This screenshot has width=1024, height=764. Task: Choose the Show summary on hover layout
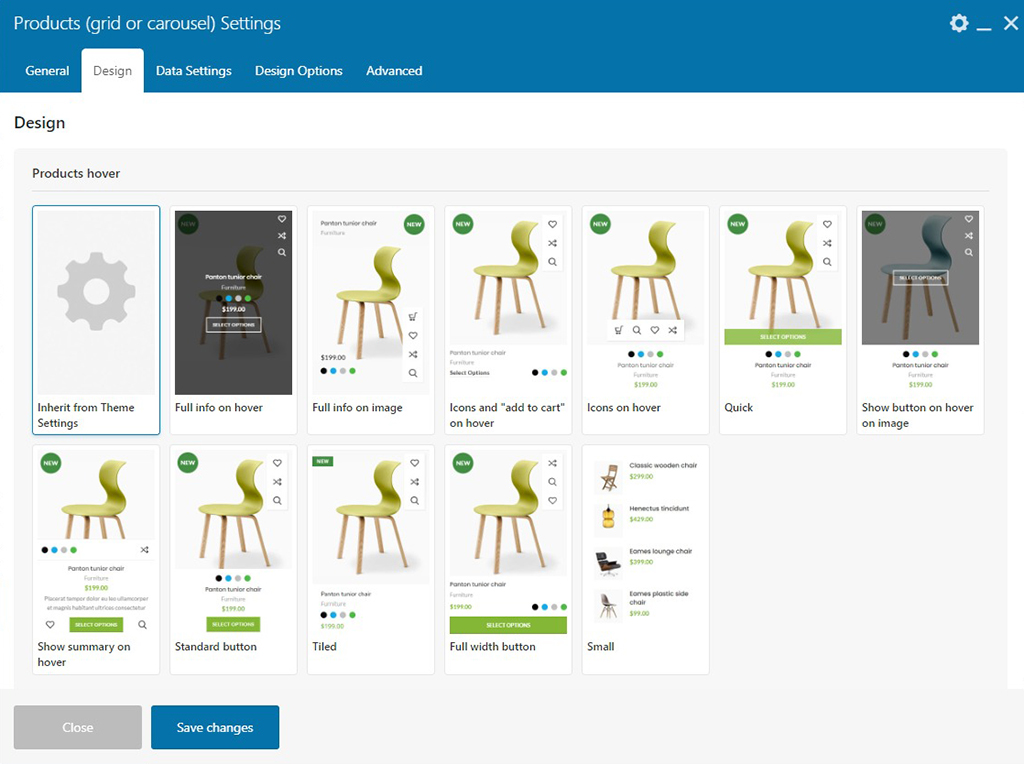pyautogui.click(x=96, y=557)
